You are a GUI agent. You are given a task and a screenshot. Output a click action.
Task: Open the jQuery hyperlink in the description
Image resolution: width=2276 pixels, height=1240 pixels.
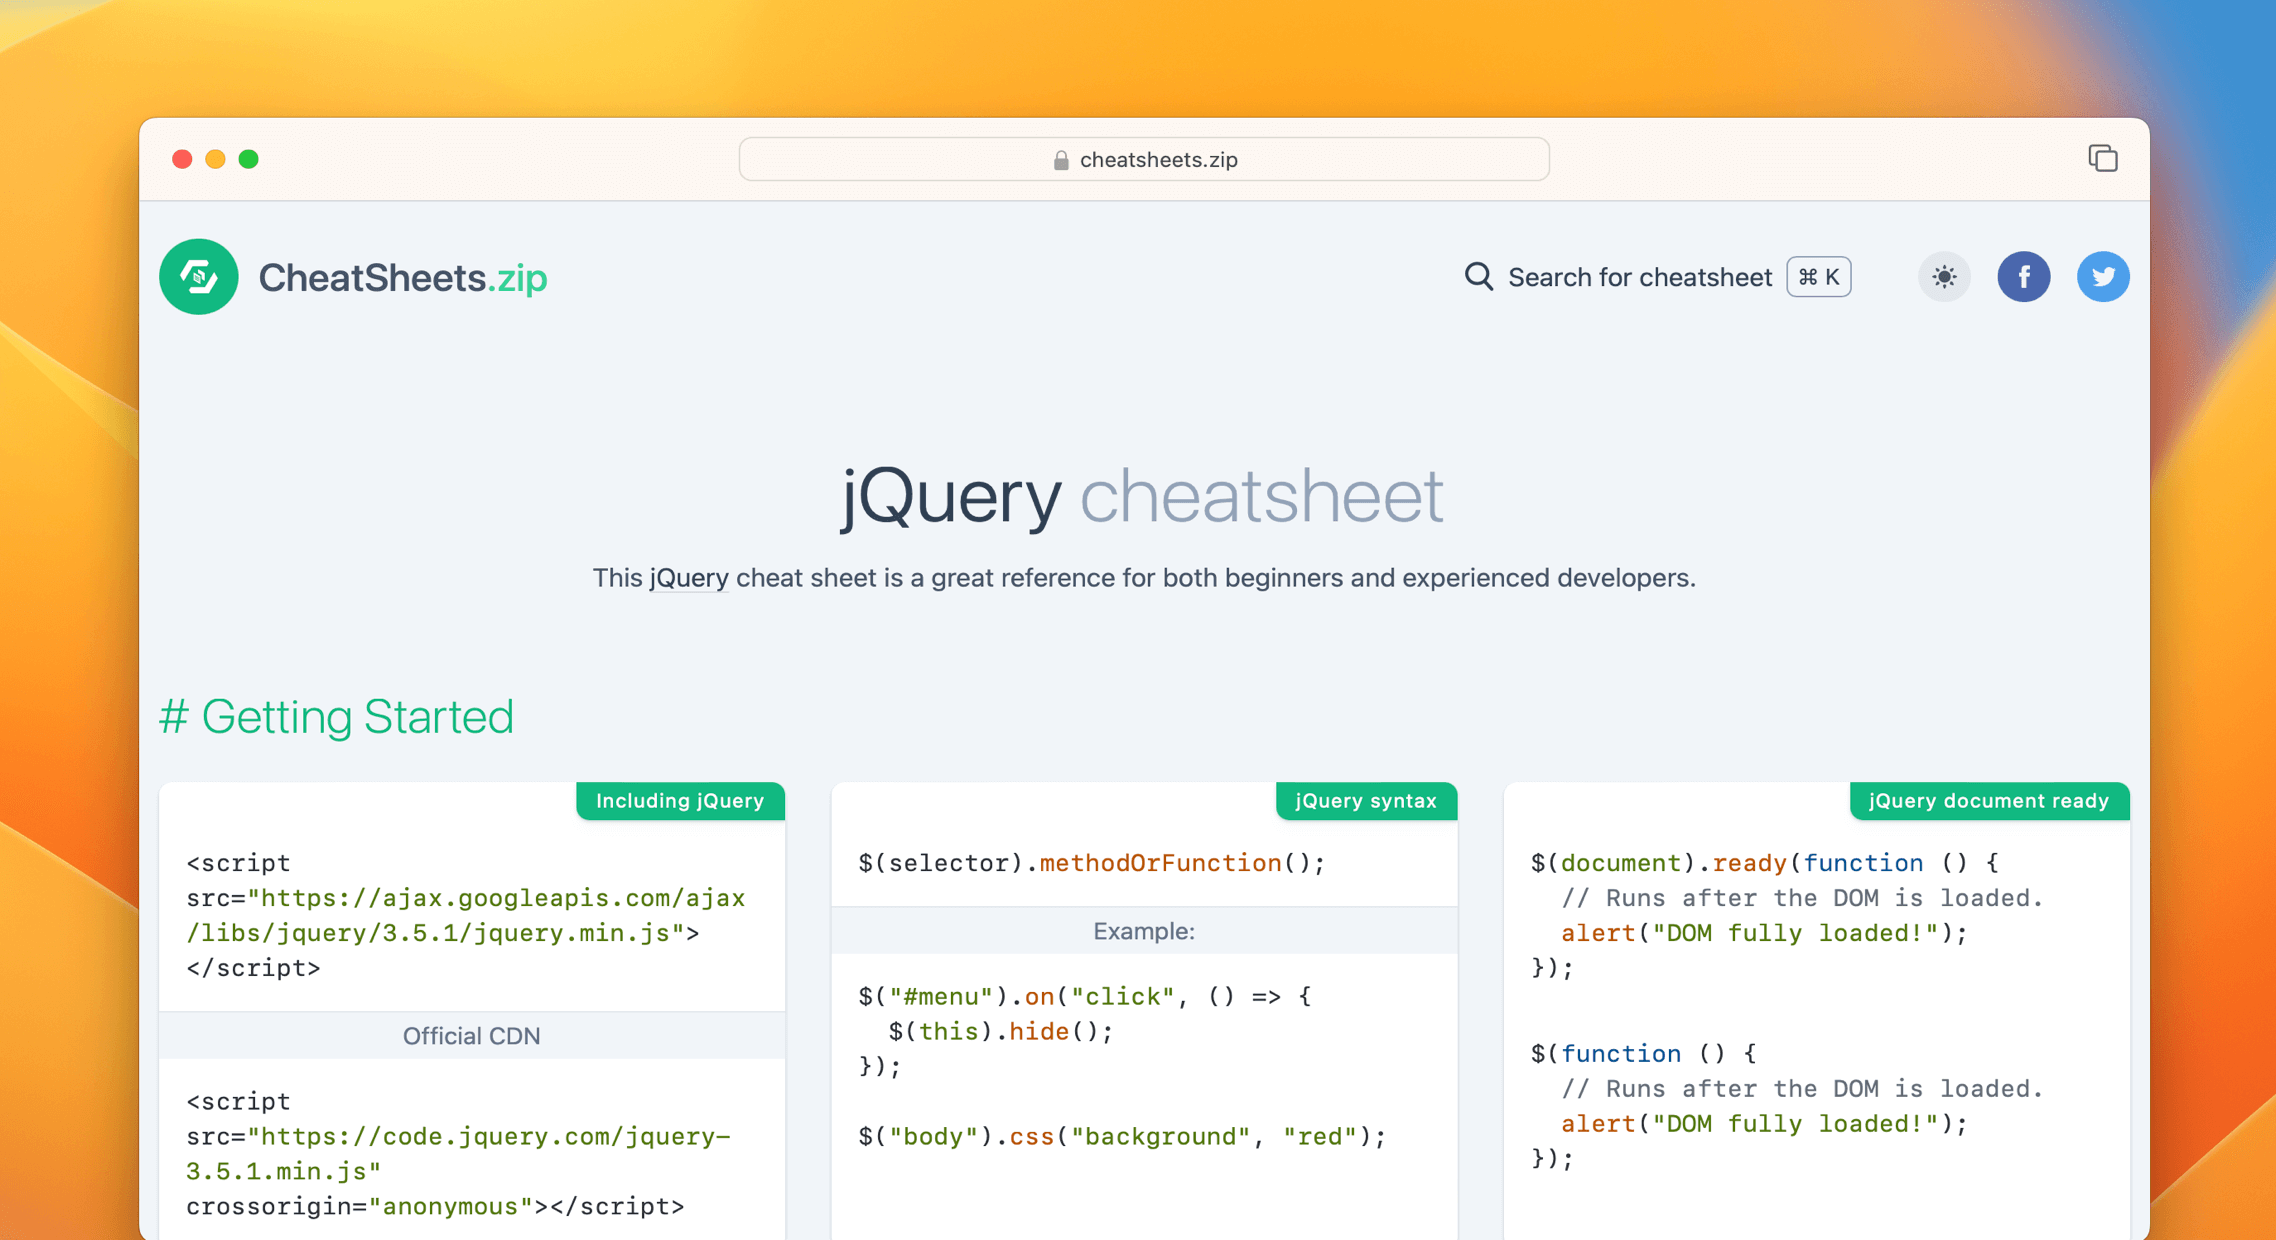(688, 578)
